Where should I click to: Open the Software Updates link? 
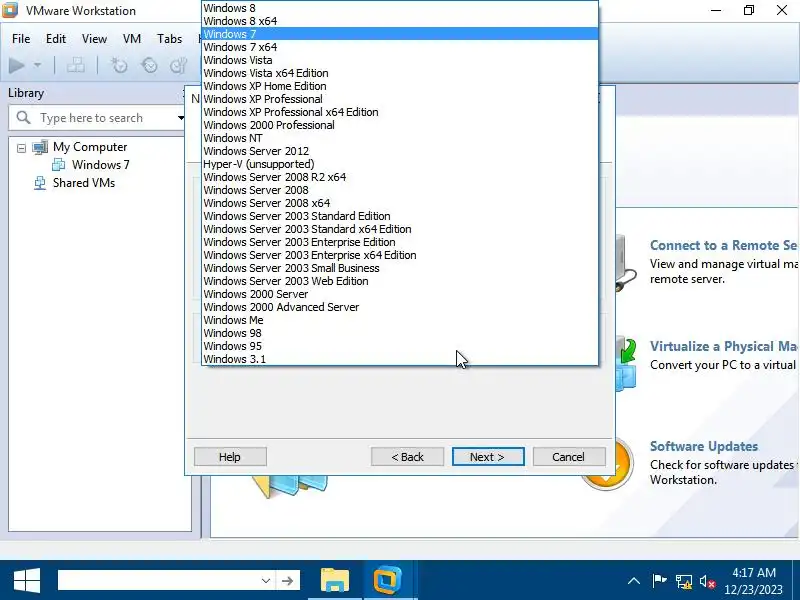click(x=704, y=446)
